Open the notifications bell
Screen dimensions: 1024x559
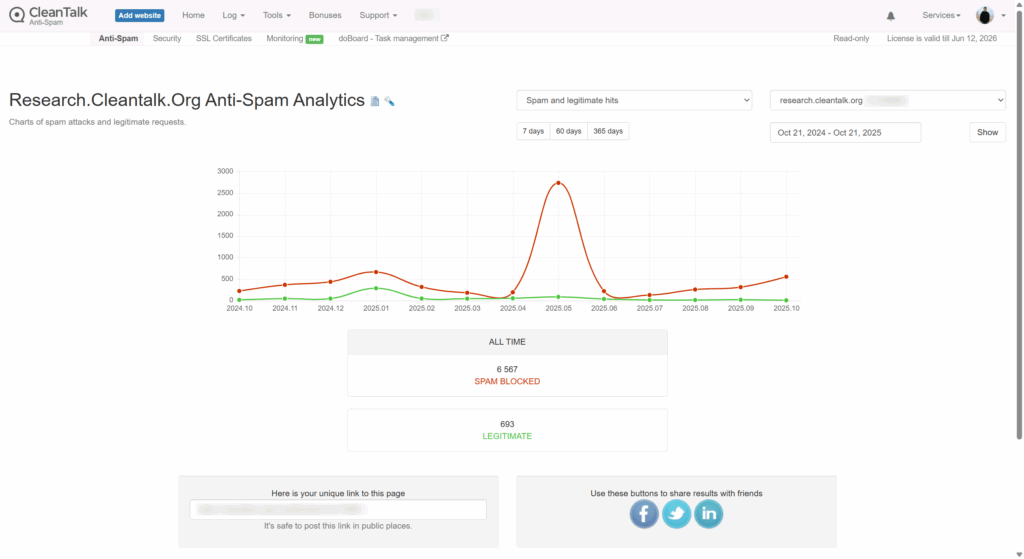(x=891, y=16)
